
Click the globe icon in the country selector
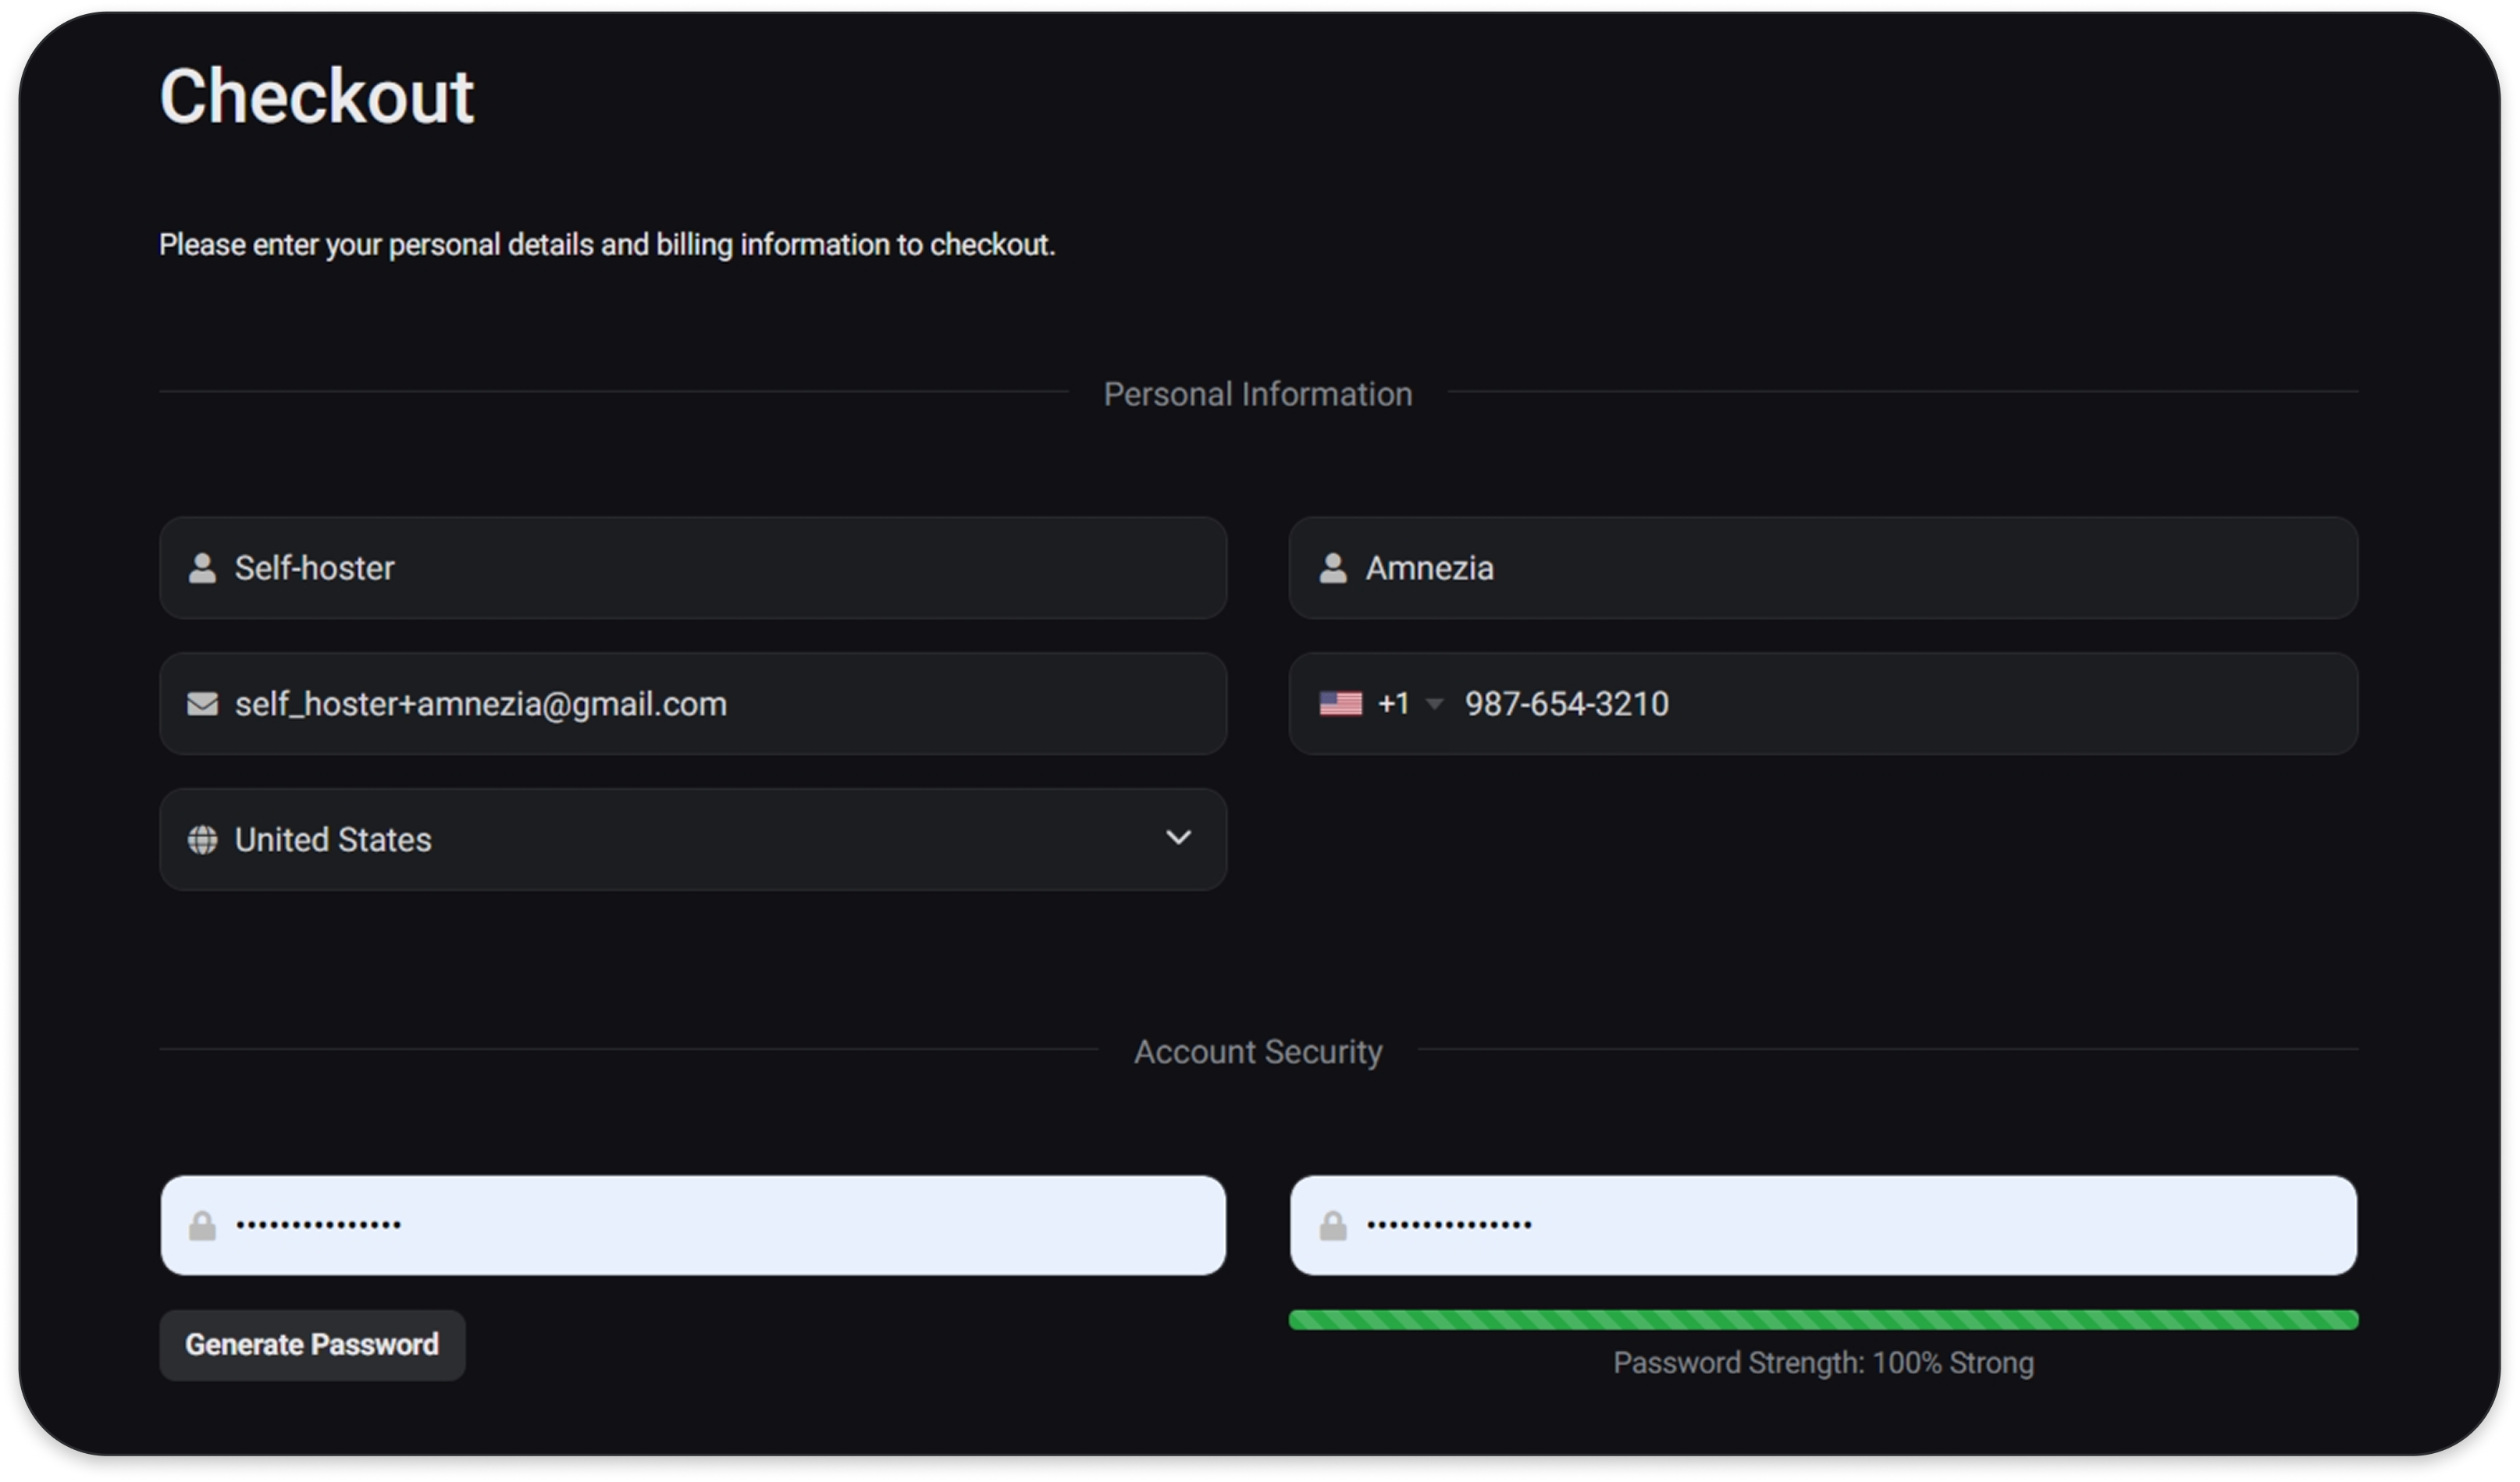(x=202, y=840)
